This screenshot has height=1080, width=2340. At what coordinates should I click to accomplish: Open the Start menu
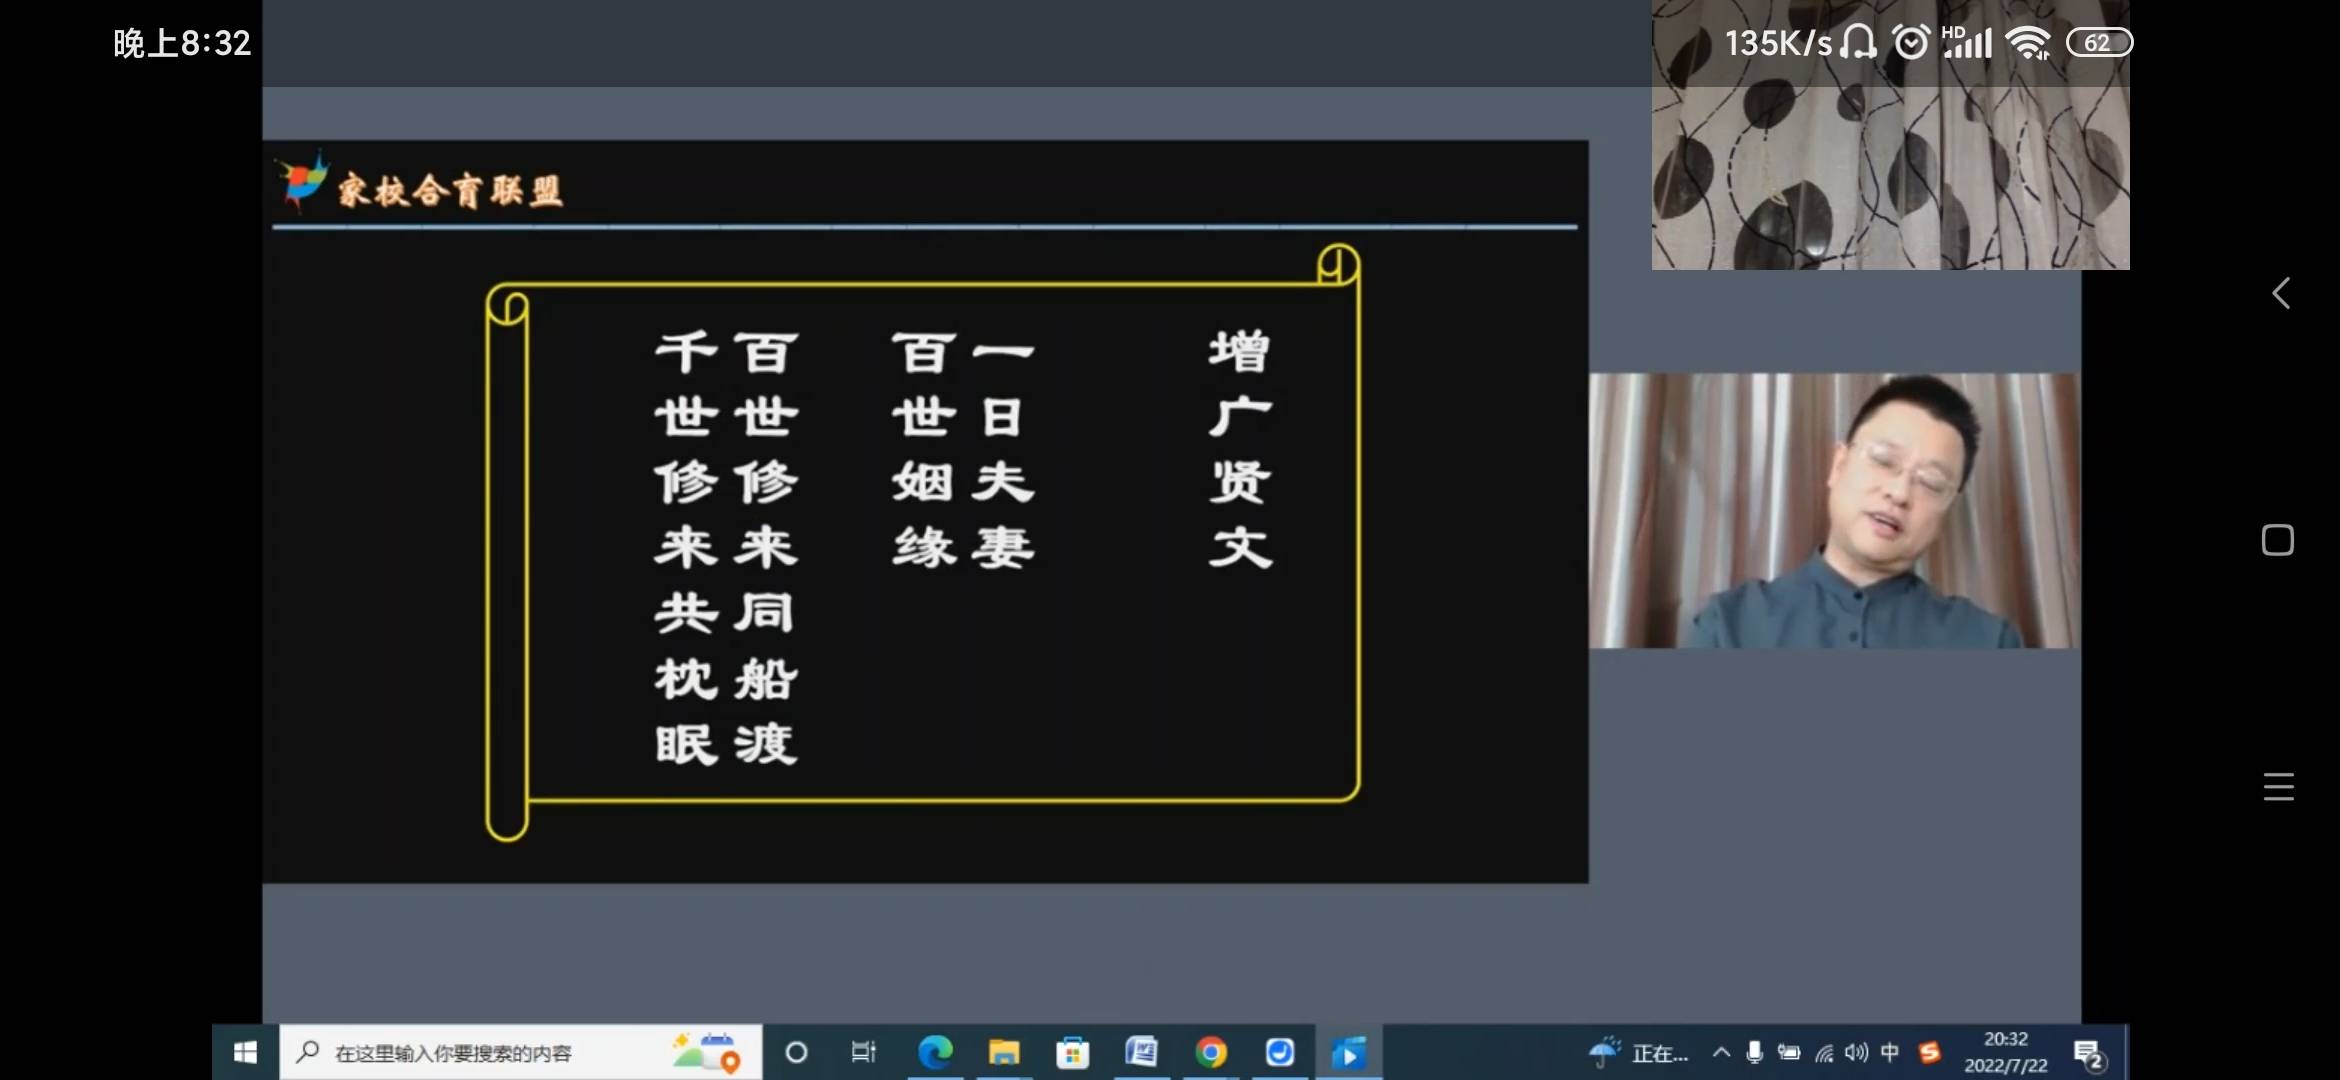(246, 1052)
